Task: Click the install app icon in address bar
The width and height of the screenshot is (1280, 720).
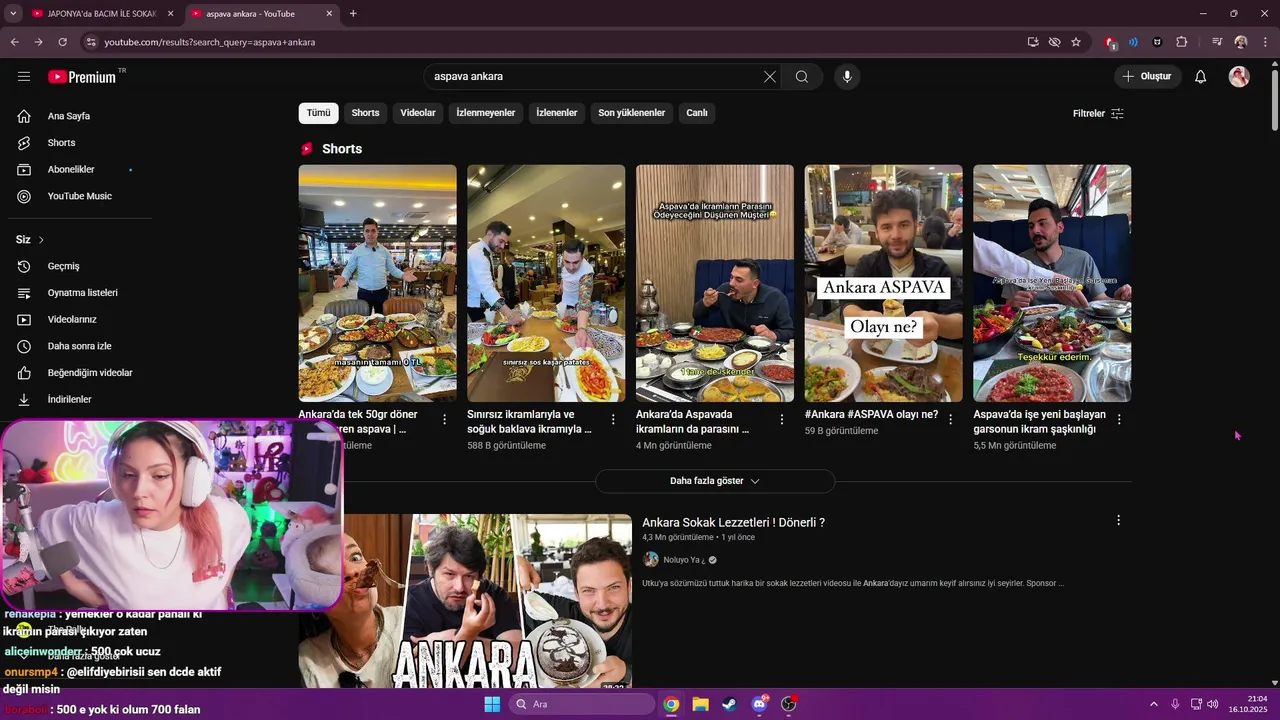Action: [x=1033, y=42]
